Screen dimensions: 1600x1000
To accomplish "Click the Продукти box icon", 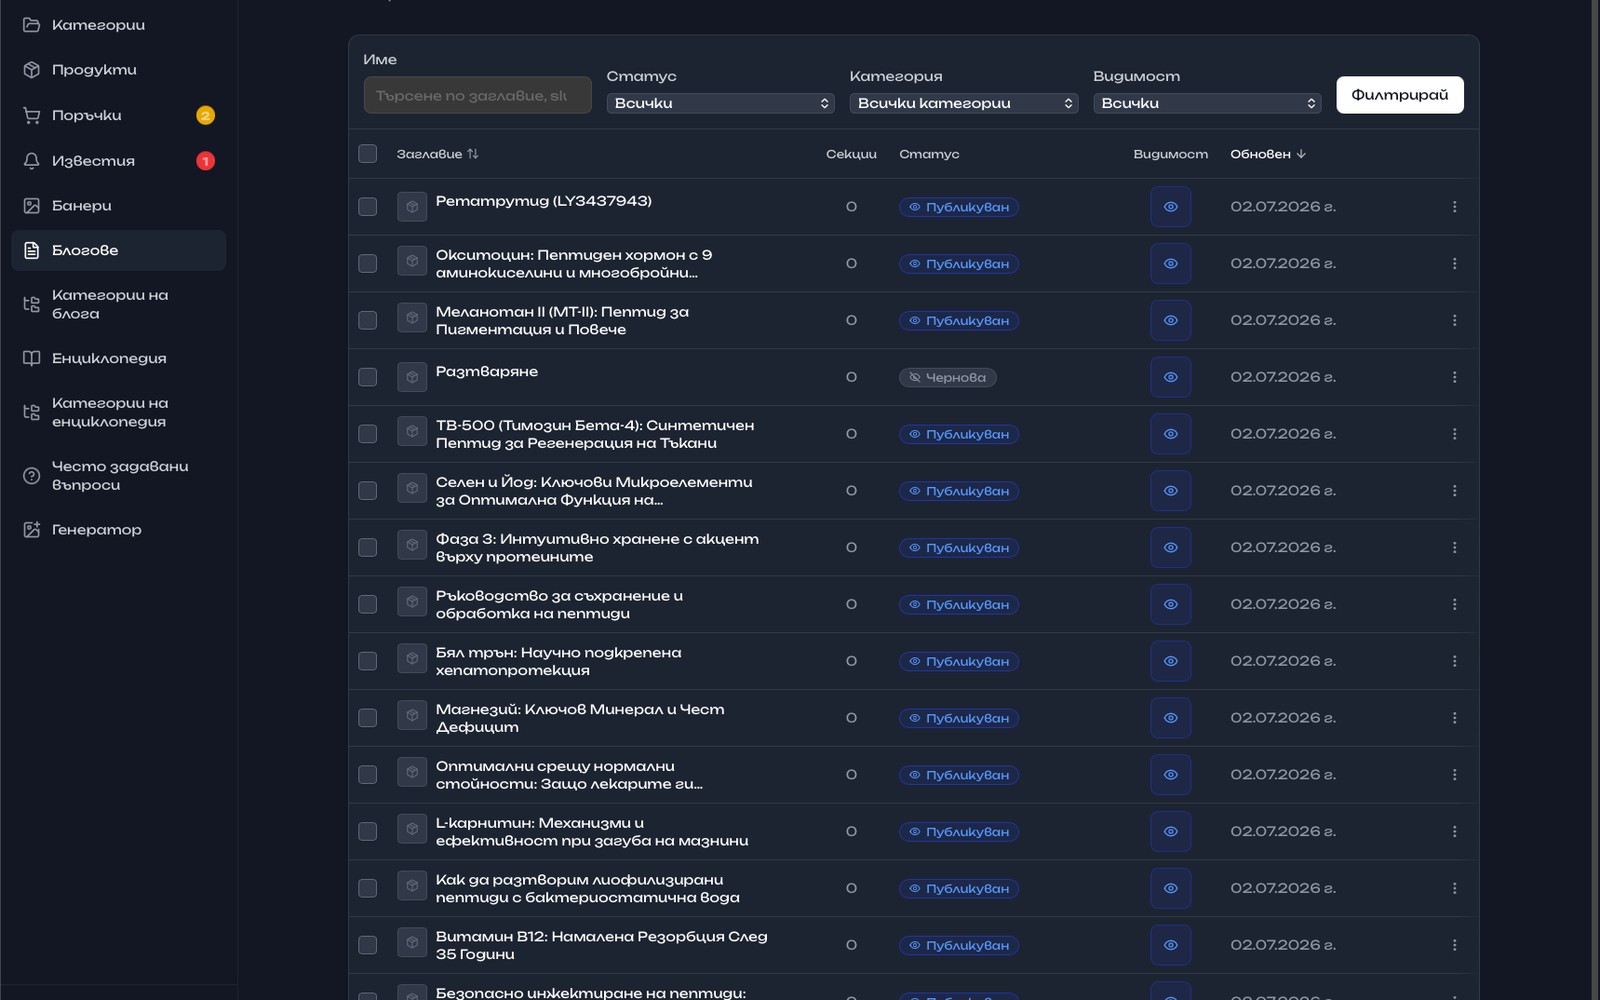I will pos(32,70).
